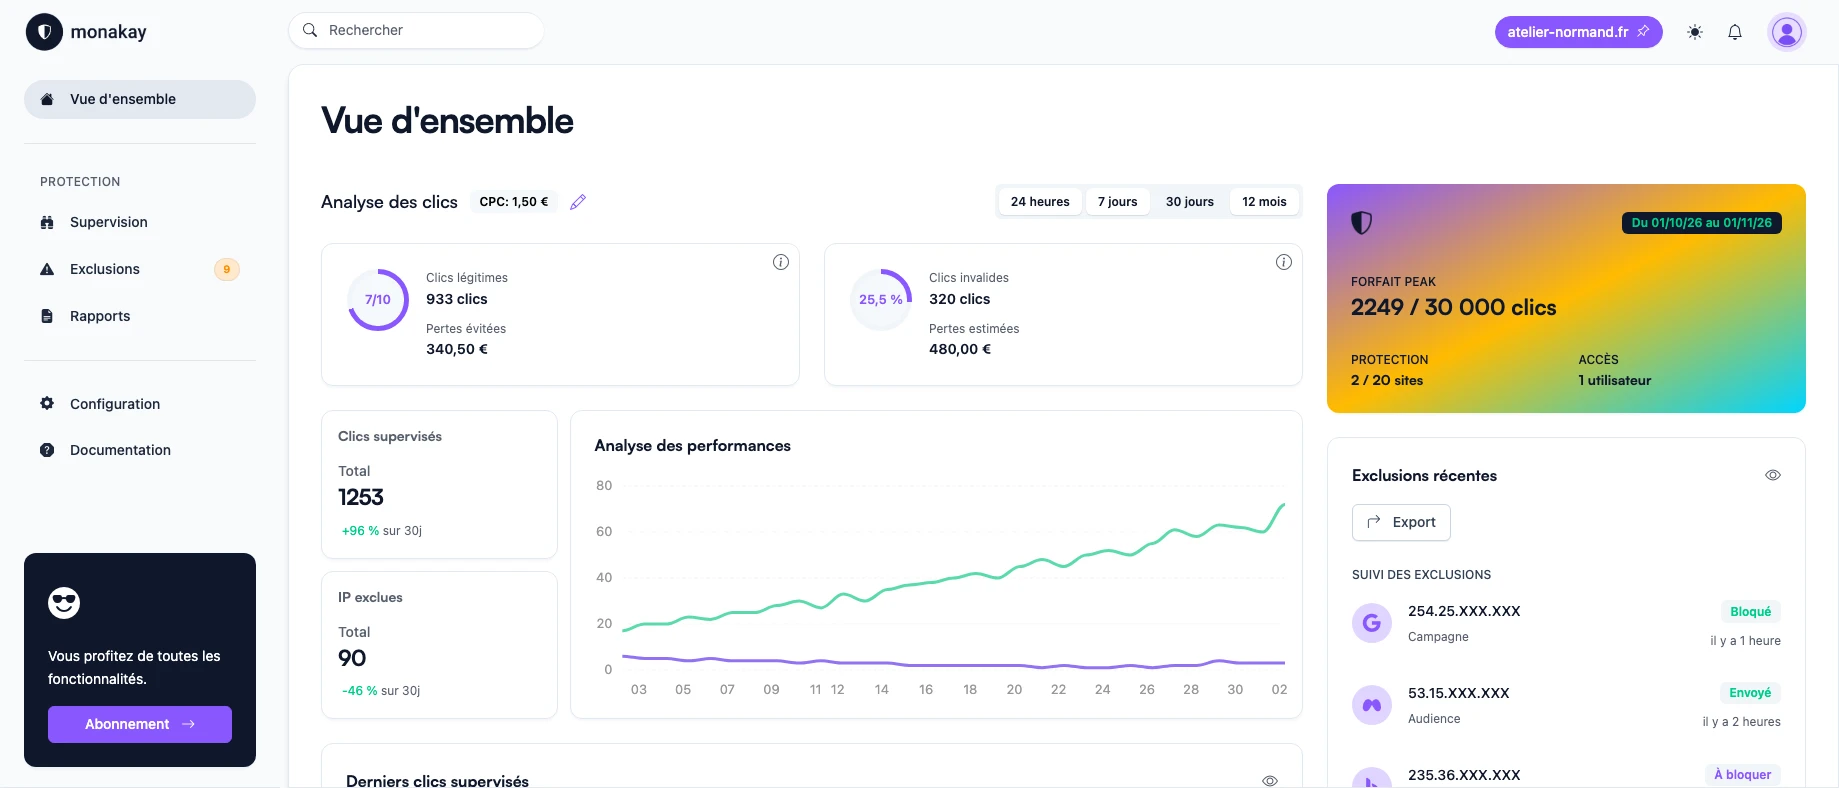Click the shield icon on forfait card
Viewport: 1839px width, 788px height.
coord(1362,222)
